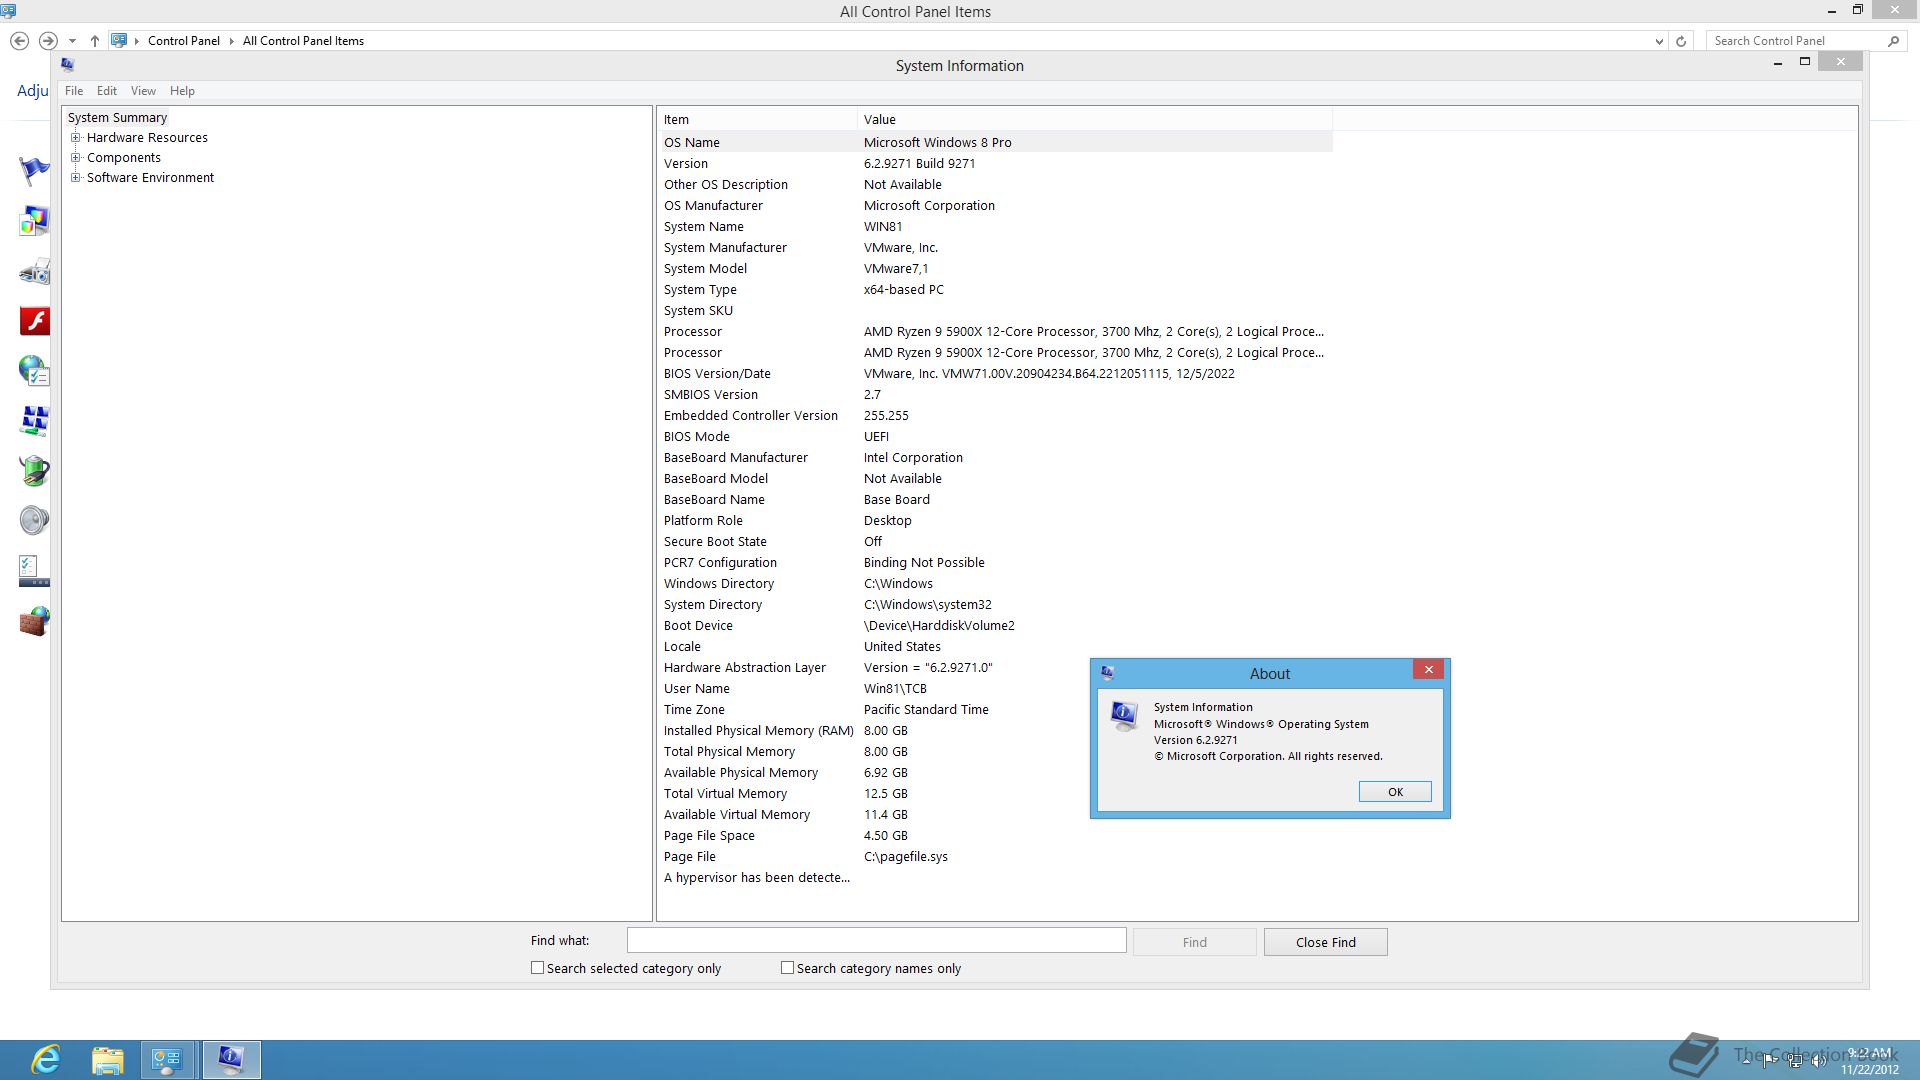Launch Internet Explorer from the taskbar
1920x1080 pixels.
(x=46, y=1060)
